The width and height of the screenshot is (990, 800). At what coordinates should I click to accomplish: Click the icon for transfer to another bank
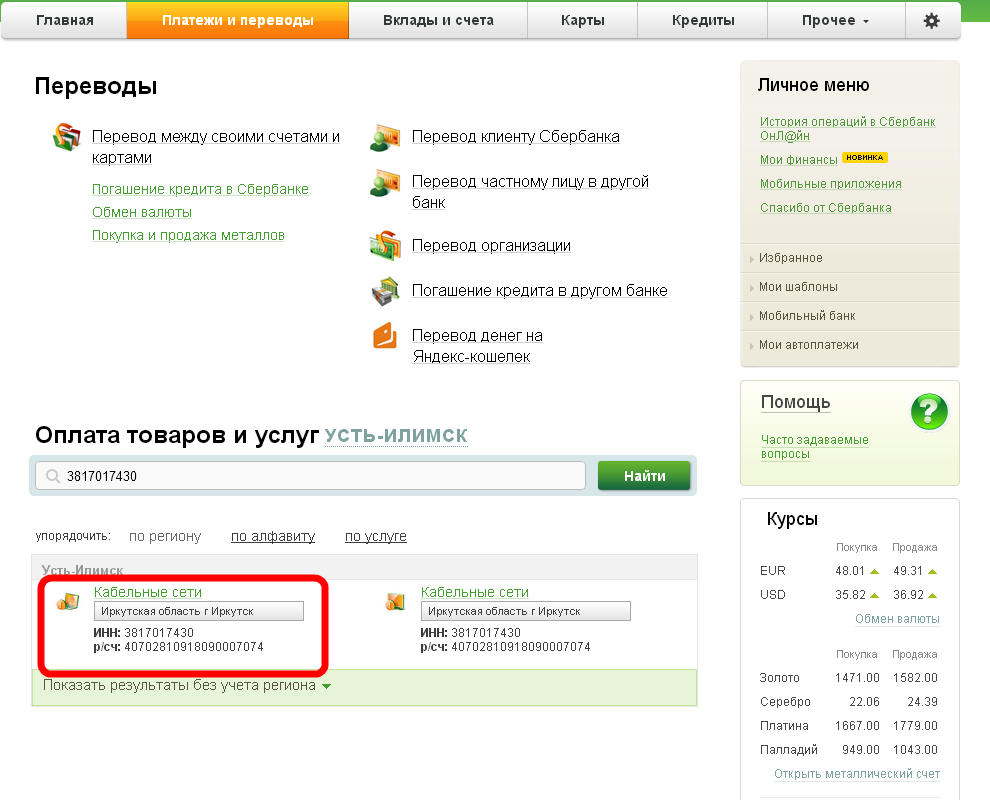pyautogui.click(x=385, y=182)
